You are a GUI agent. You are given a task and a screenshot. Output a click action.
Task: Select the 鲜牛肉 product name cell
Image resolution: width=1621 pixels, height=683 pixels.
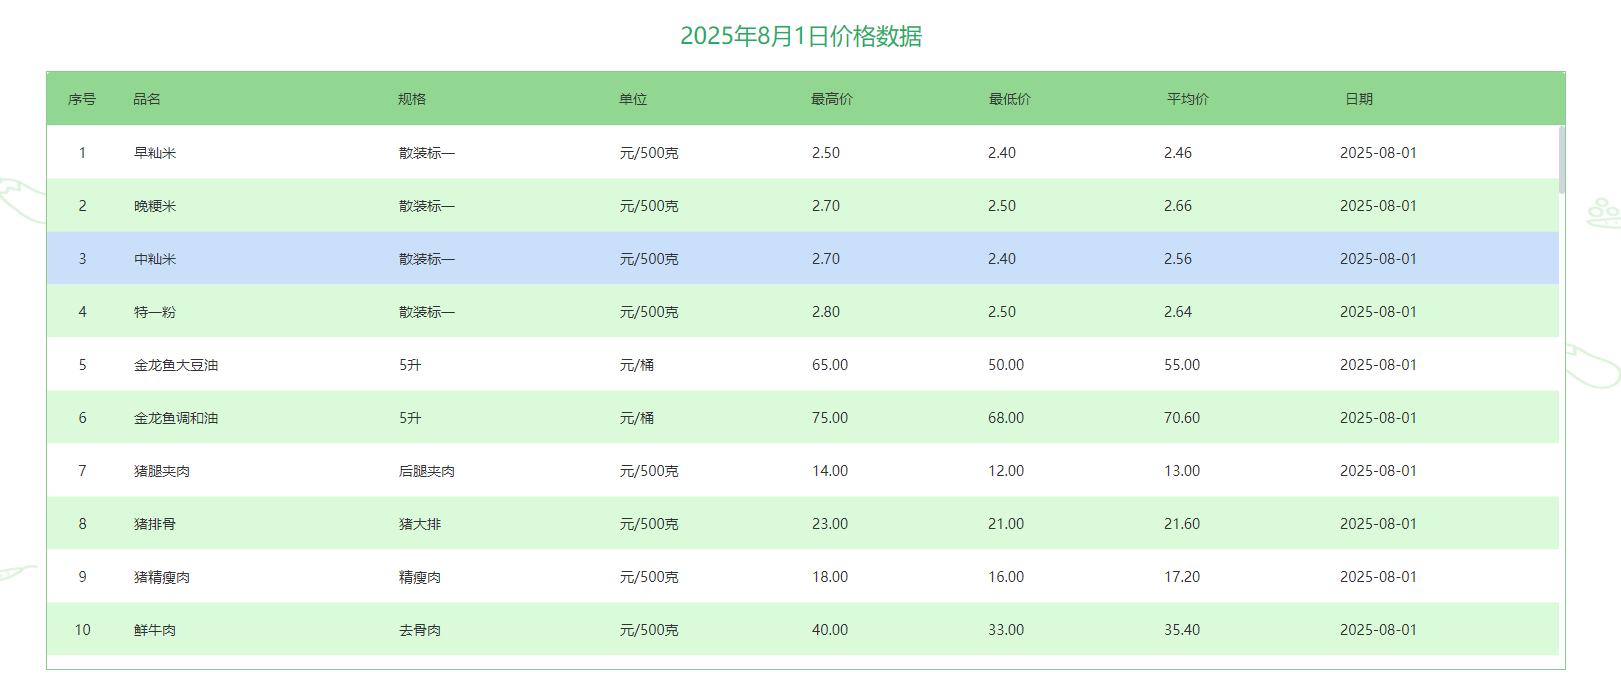(x=155, y=630)
